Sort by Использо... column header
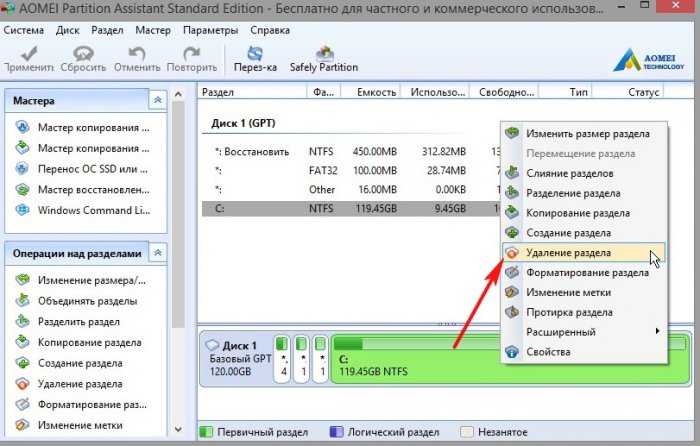This screenshot has height=446, width=700. 436,92
